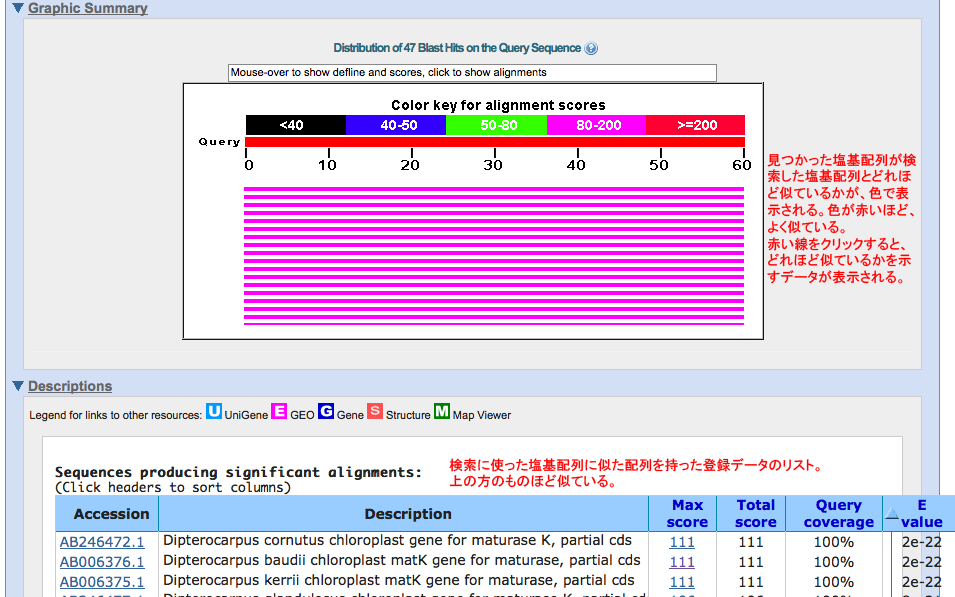Open max score 111 for Dipterocarpus kerrii
This screenshot has width=955, height=597.
[682, 582]
